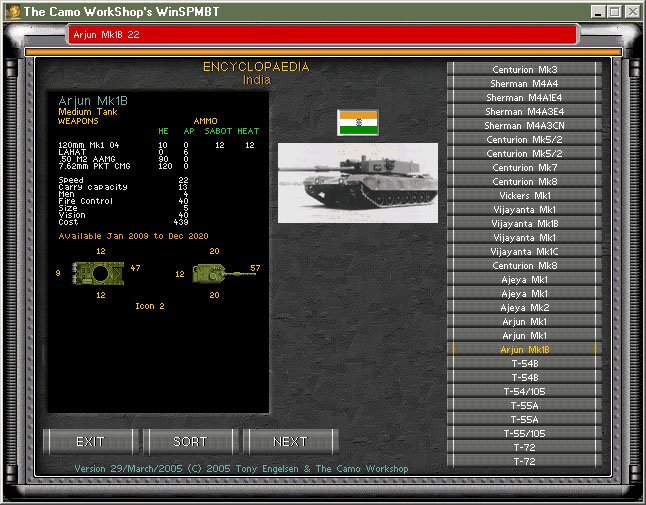
Task: Click the EXIT button
Action: [x=90, y=442]
